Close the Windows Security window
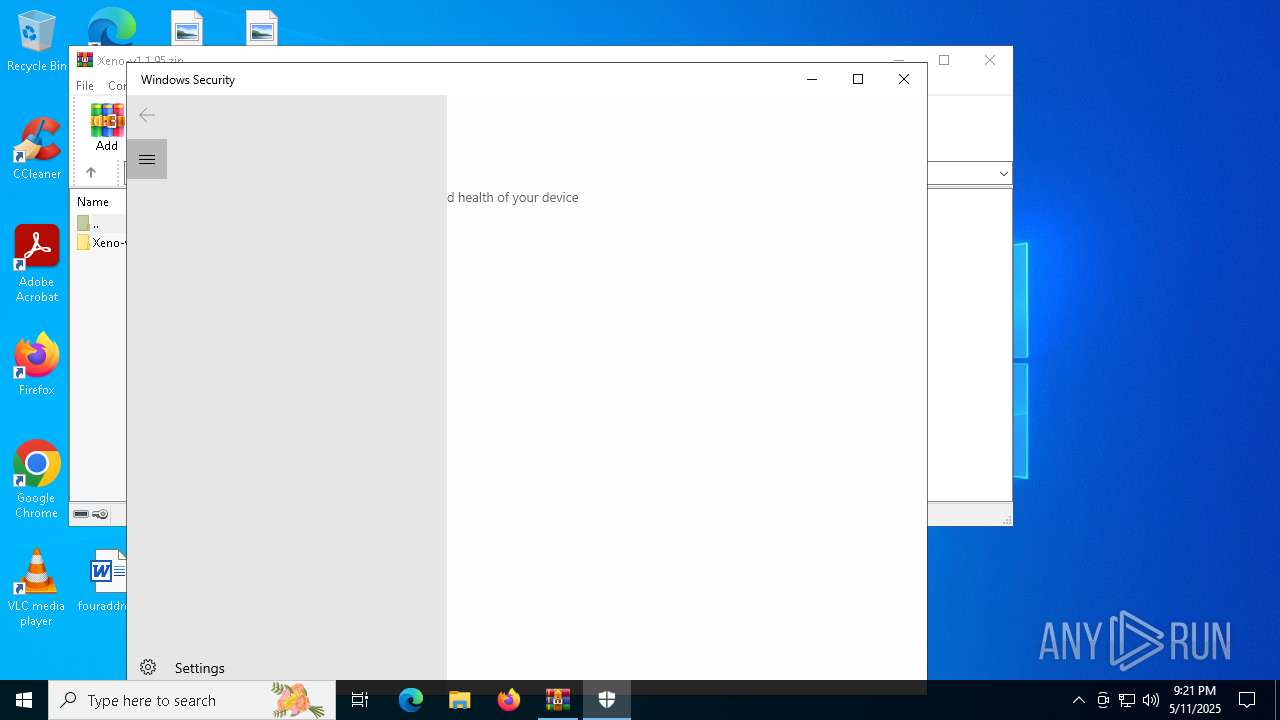The image size is (1280, 720). tap(904, 79)
